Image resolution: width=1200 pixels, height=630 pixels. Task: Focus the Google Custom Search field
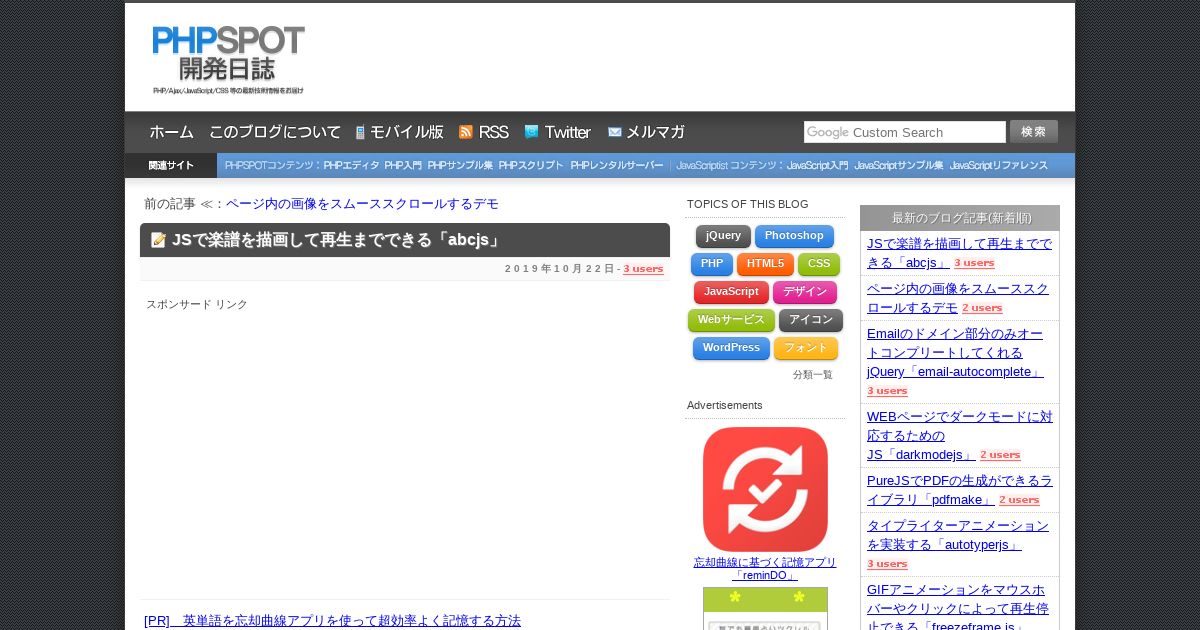click(905, 132)
